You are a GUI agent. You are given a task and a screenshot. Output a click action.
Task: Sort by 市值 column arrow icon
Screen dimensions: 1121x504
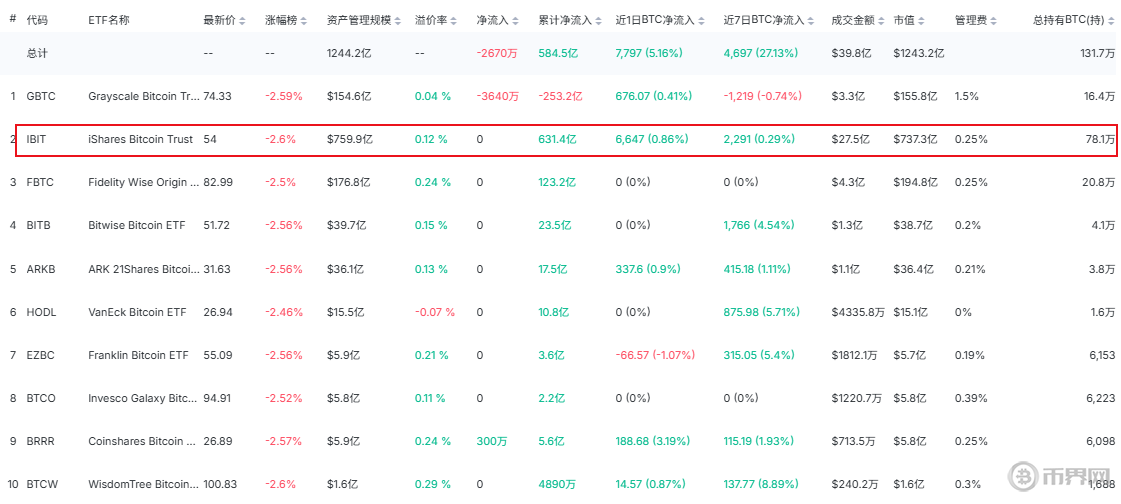[923, 20]
